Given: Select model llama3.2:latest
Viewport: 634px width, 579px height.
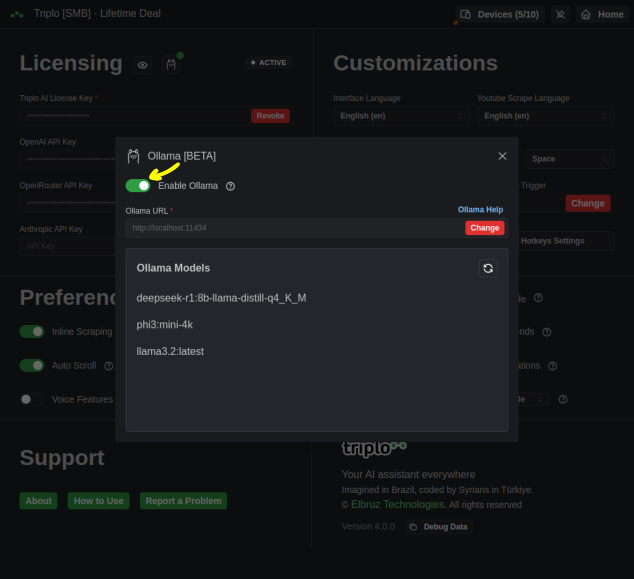Looking at the screenshot, I should coord(170,351).
